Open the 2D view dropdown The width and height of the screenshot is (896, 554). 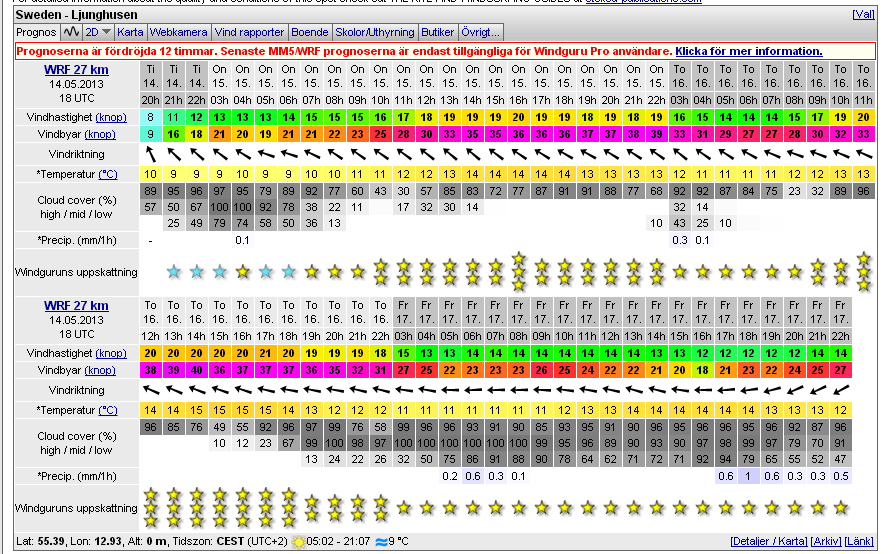pyautogui.click(x=97, y=32)
